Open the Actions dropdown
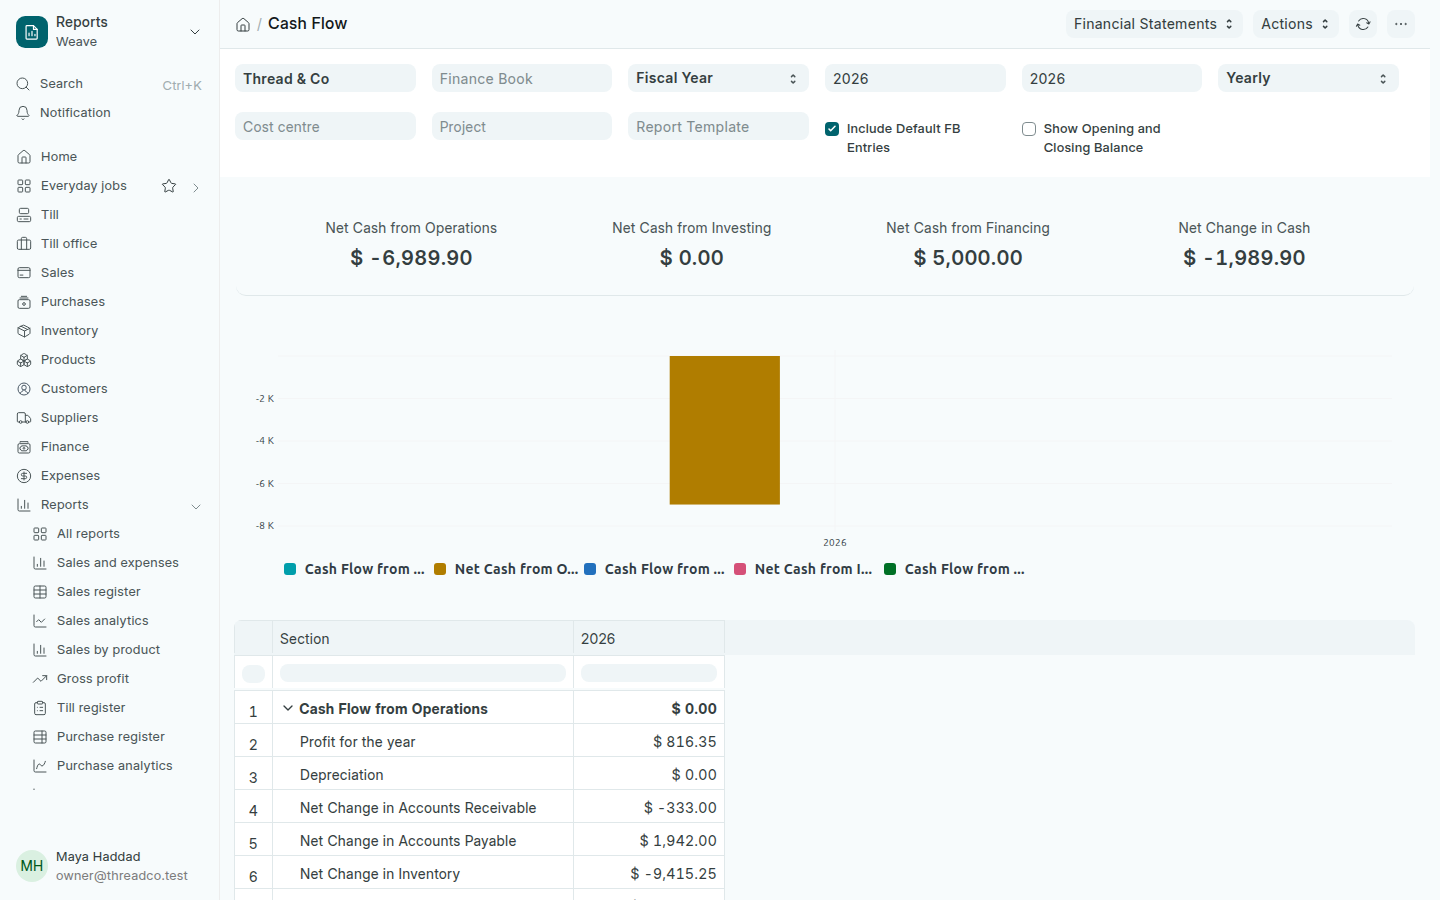The width and height of the screenshot is (1440, 900). 1295,24
